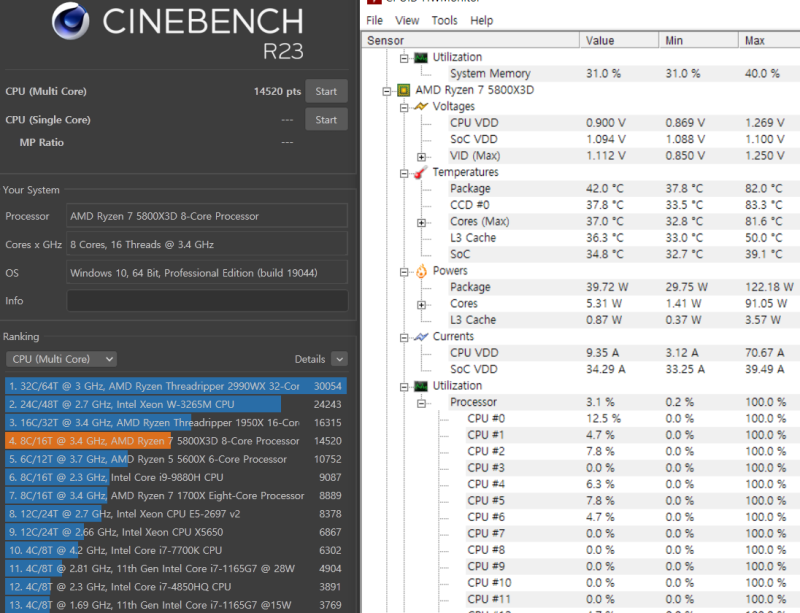This screenshot has height=613, width=800.
Task: Open the CPU (Multi Core) ranking dropdown
Action: point(61,358)
